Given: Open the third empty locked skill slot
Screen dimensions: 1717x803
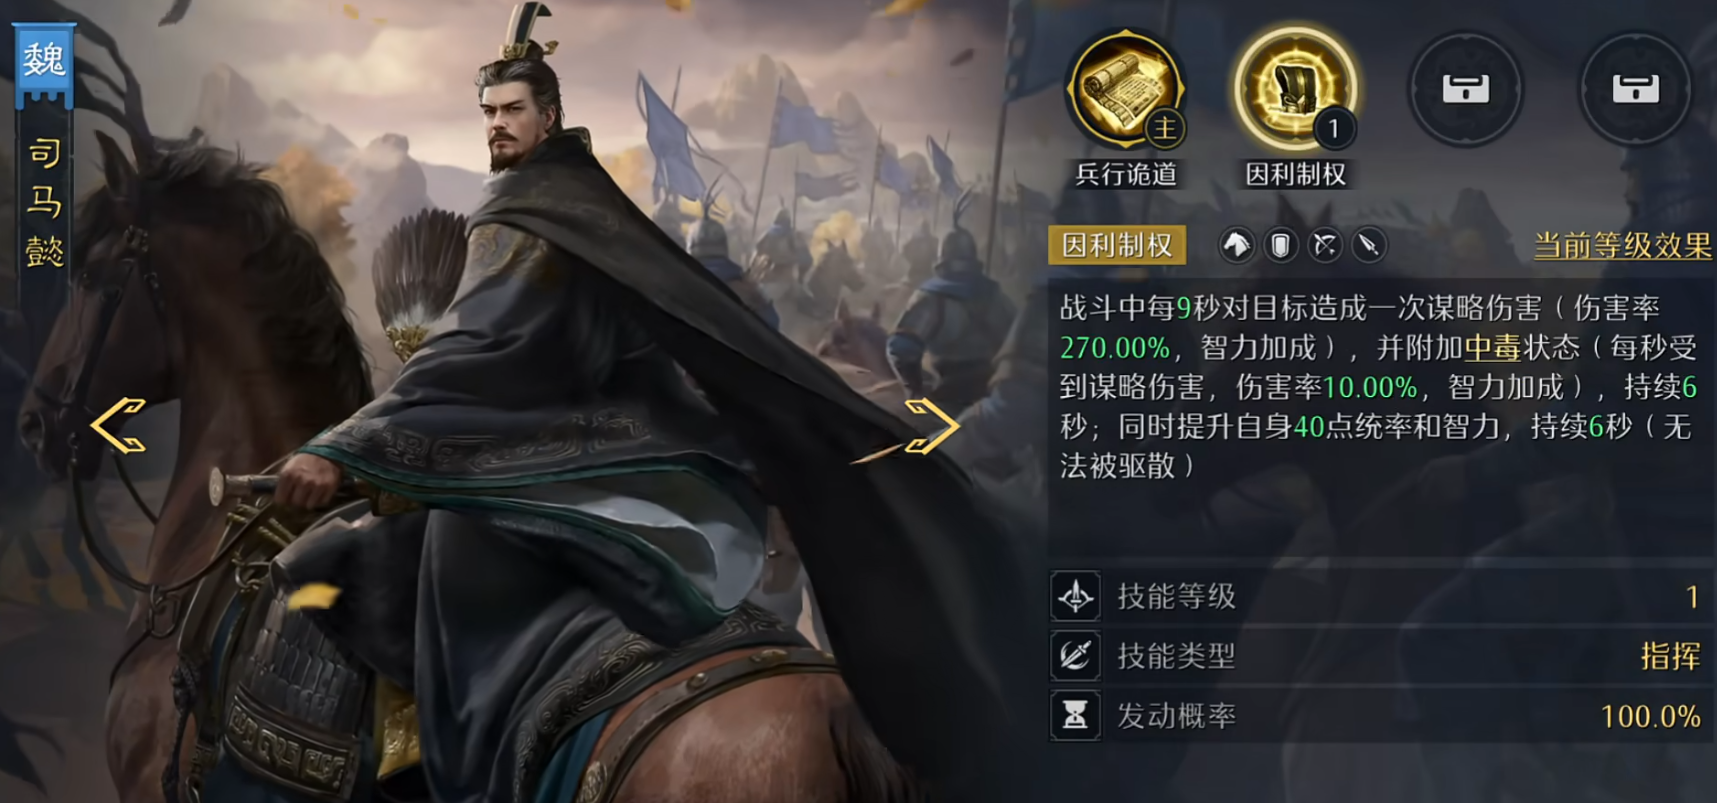Looking at the screenshot, I should [x=1465, y=89].
